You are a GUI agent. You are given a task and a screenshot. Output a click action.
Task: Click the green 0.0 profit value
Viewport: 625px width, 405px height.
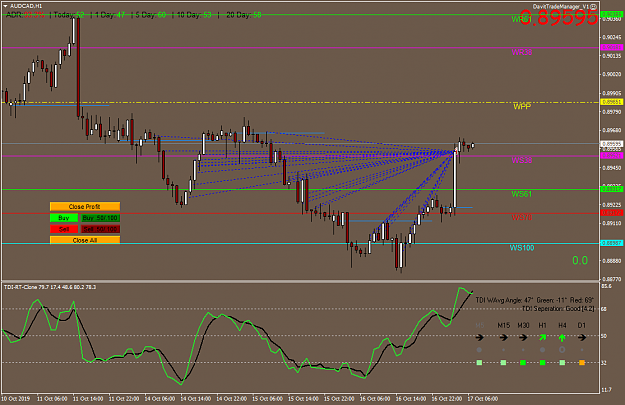580,260
